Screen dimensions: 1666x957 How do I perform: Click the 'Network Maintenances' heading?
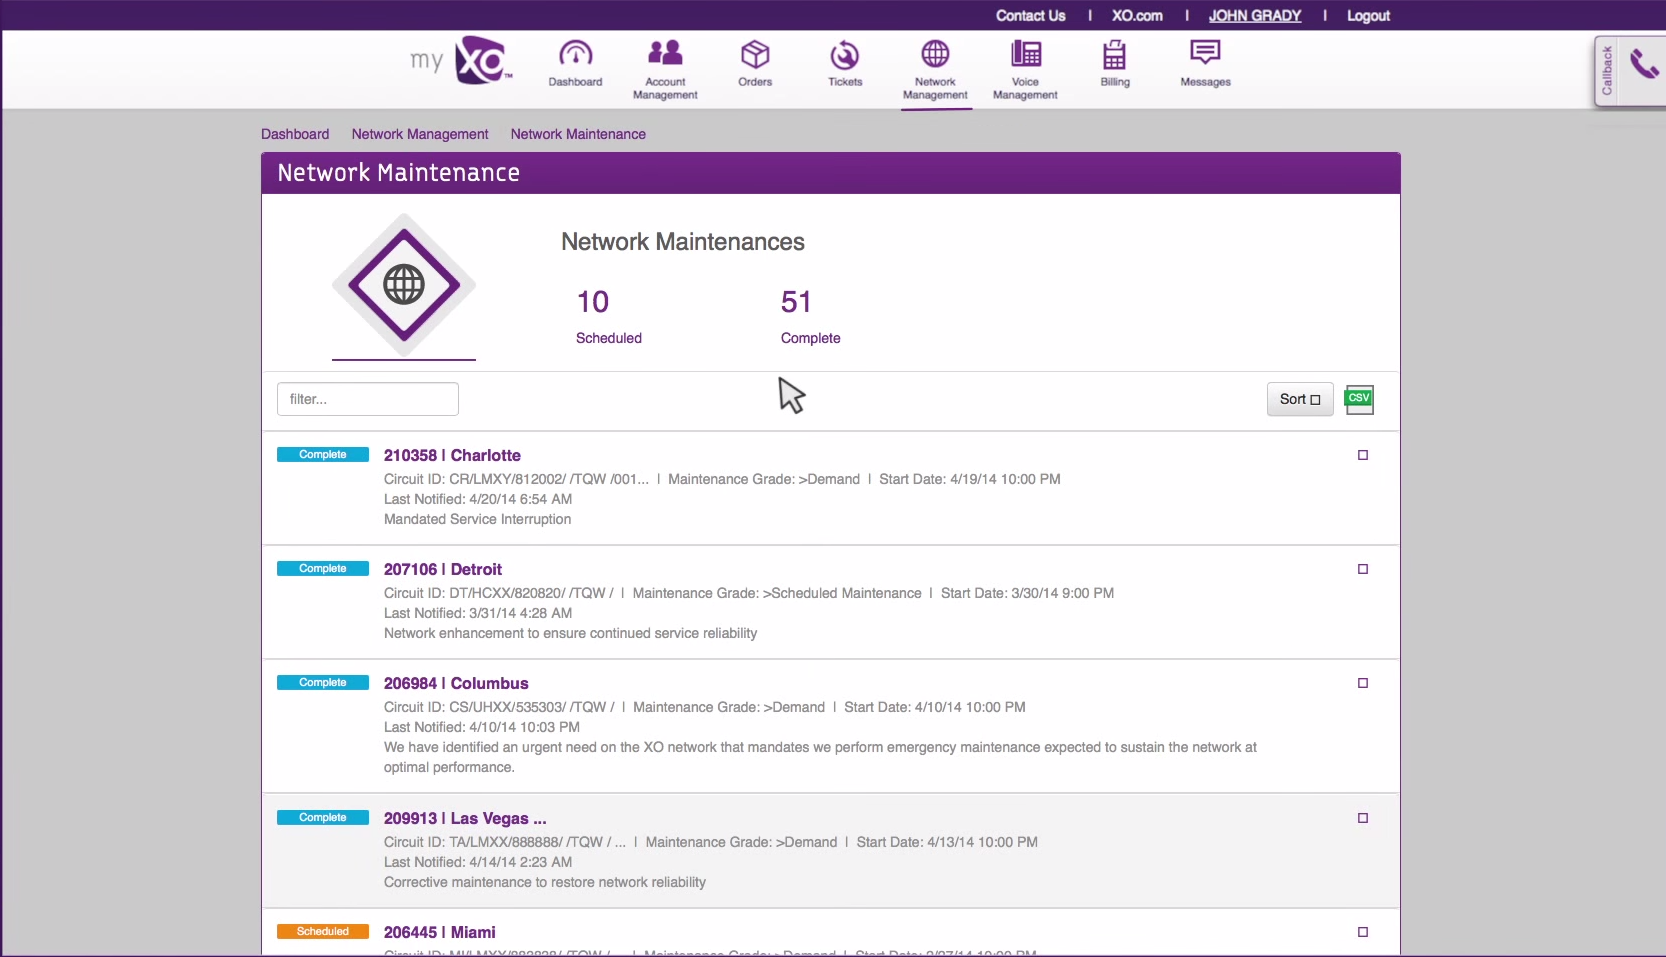coord(683,242)
